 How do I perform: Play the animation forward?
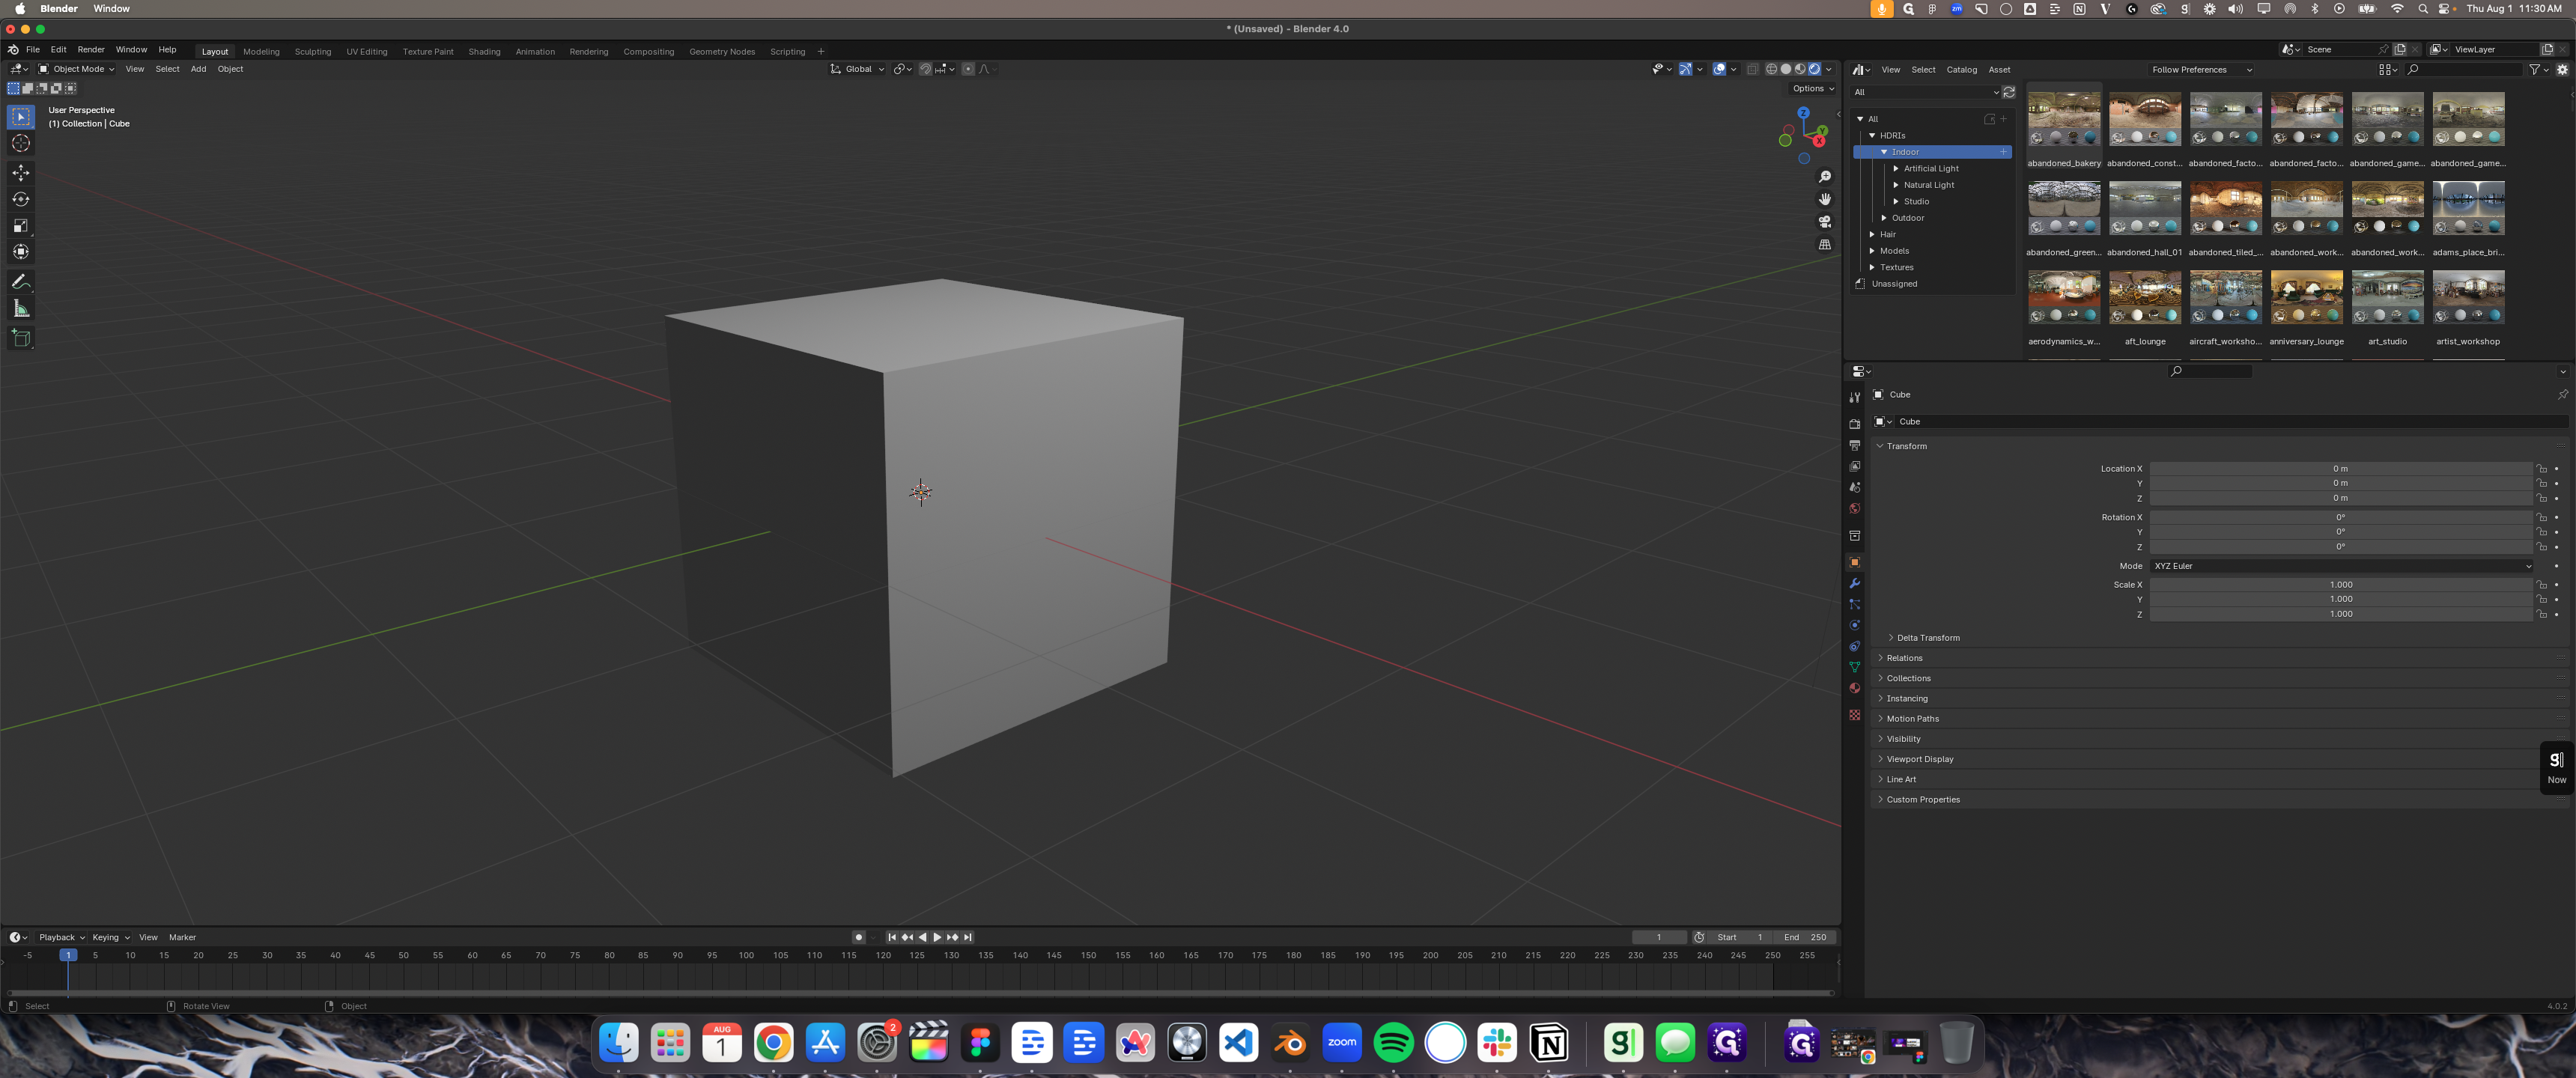[936, 937]
